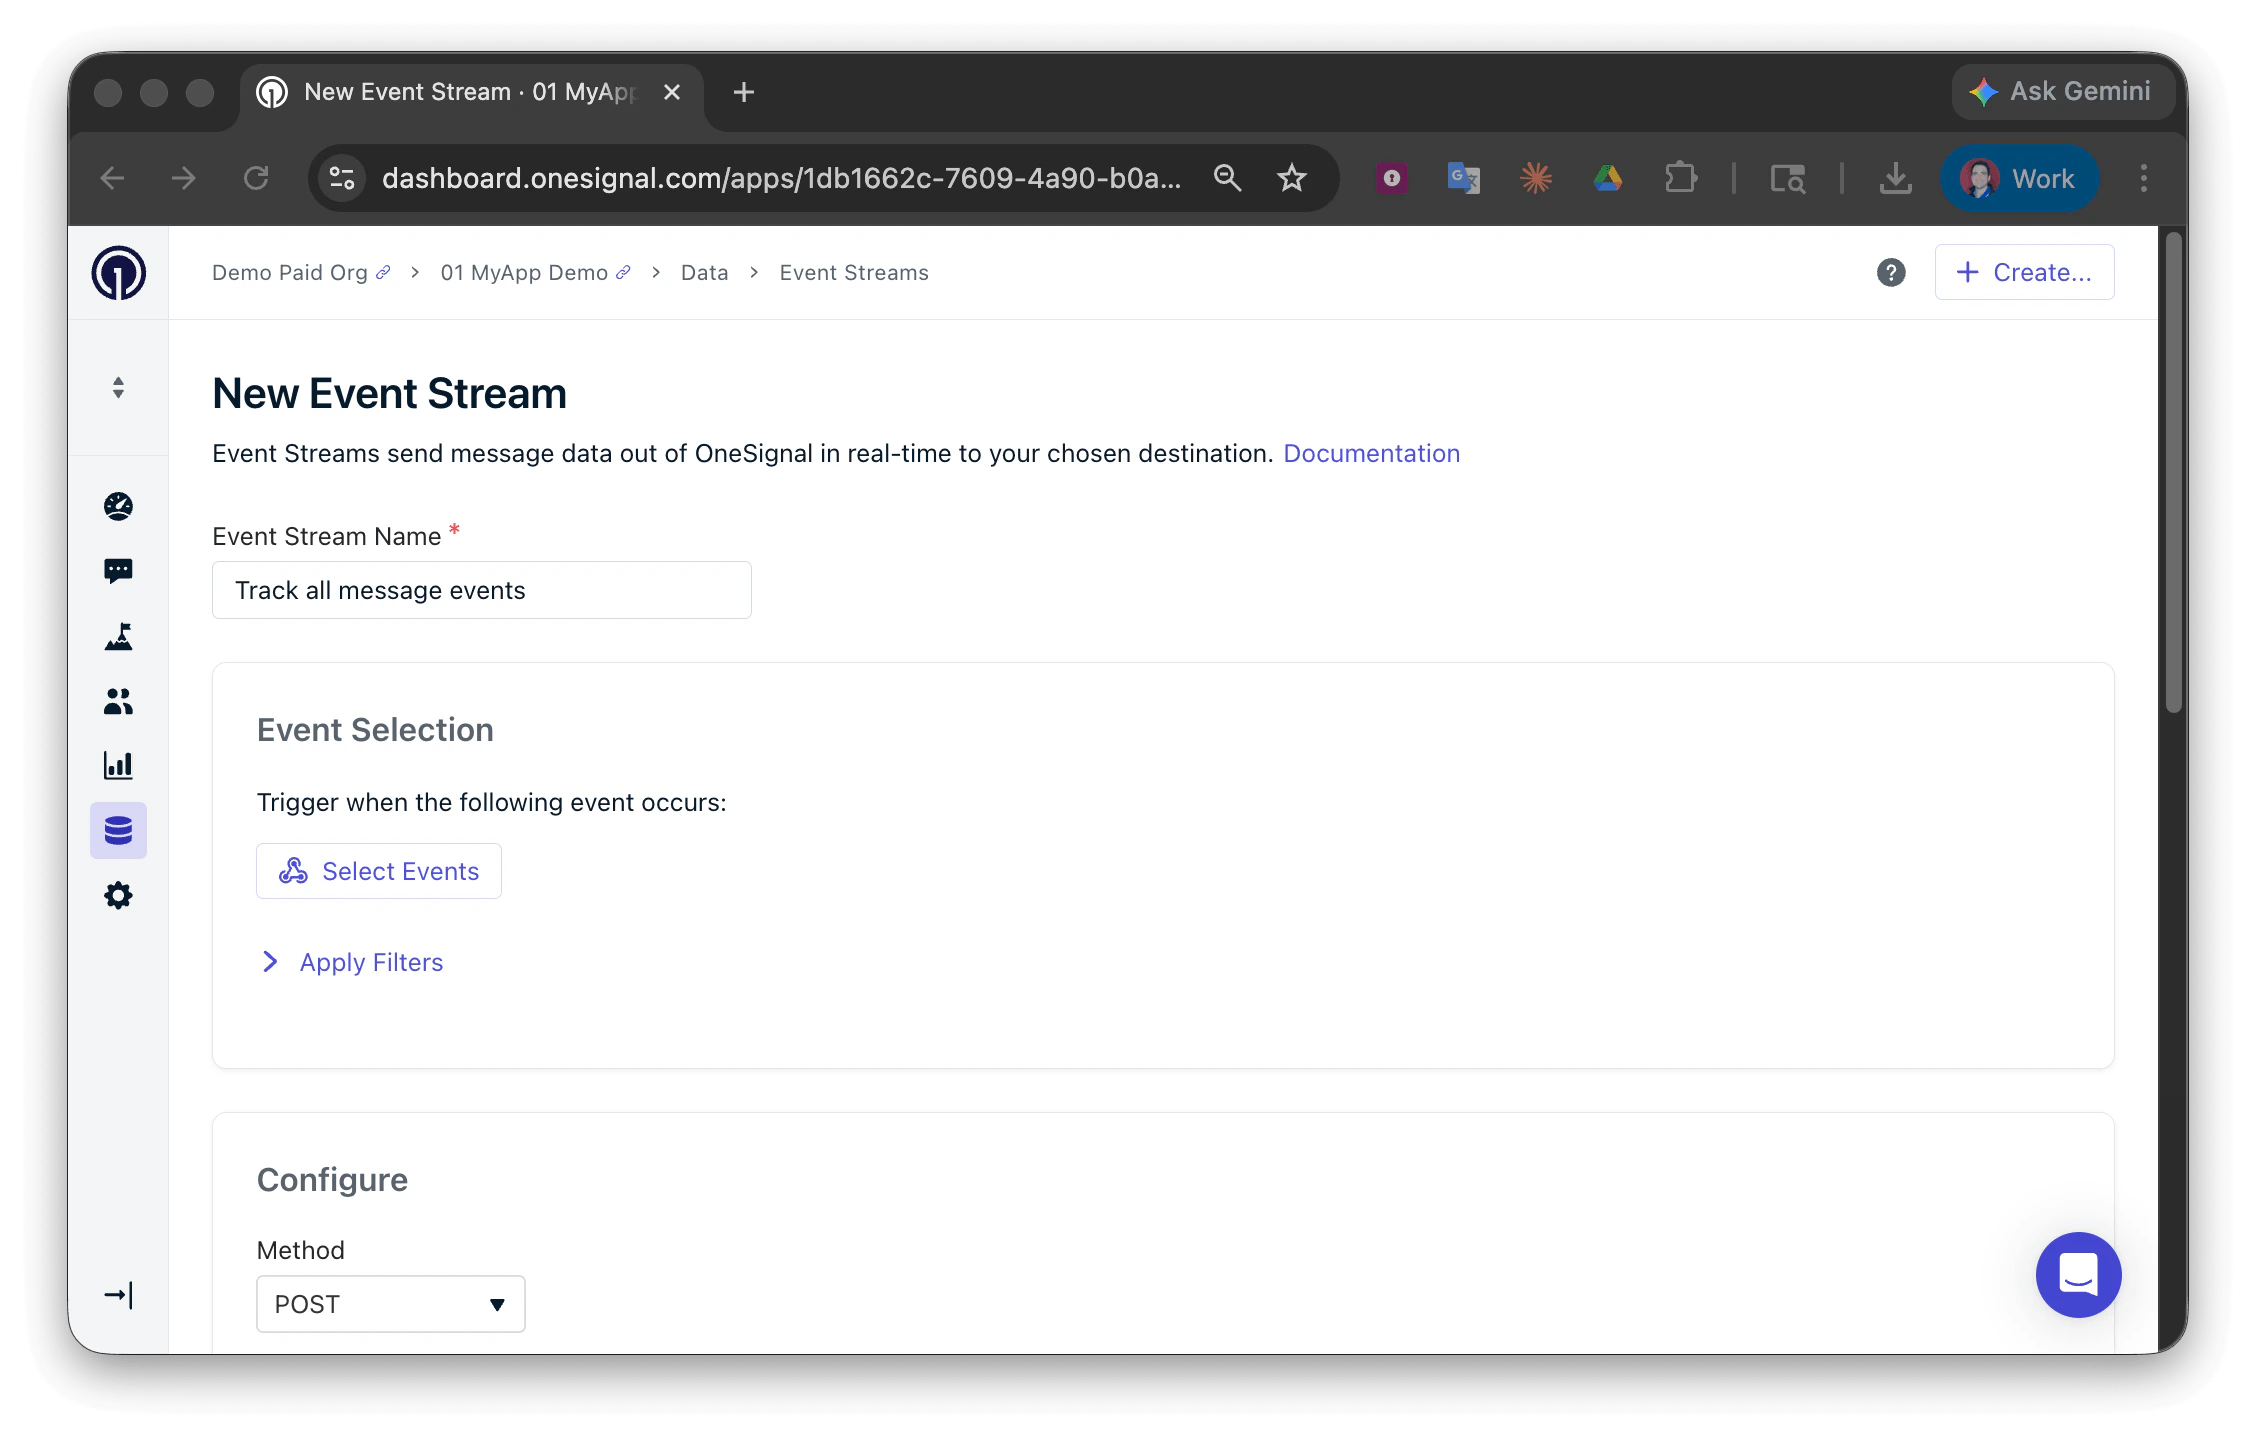Image resolution: width=2256 pixels, height=1438 pixels.
Task: Open the app switcher arrows at sidebar top
Action: coord(118,387)
